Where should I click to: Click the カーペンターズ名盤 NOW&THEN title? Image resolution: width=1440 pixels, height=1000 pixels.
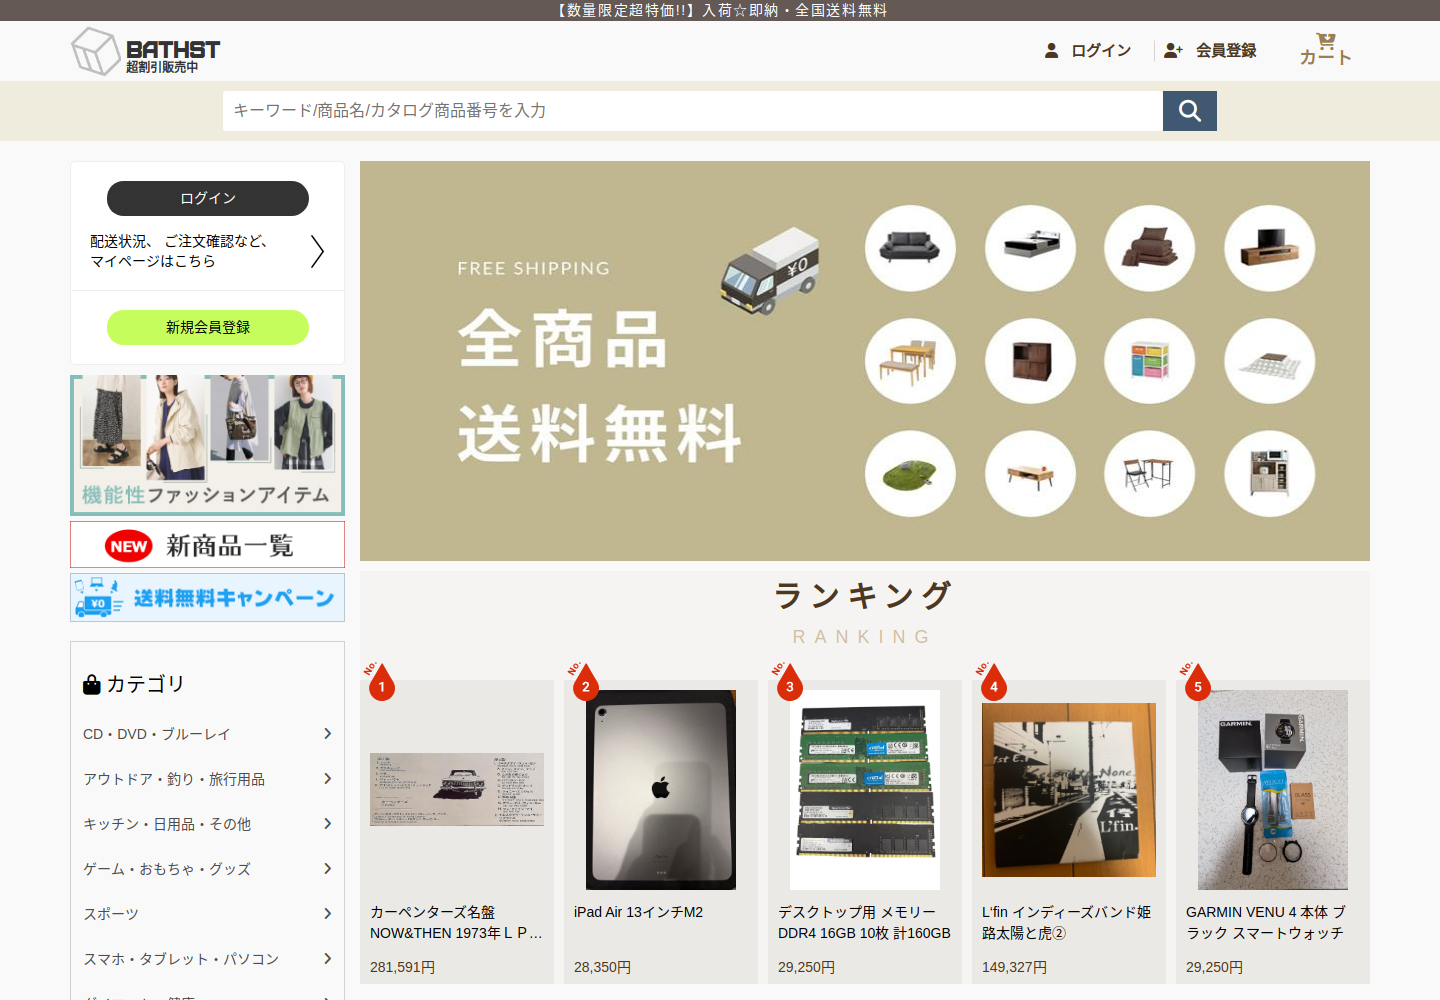[x=456, y=922]
